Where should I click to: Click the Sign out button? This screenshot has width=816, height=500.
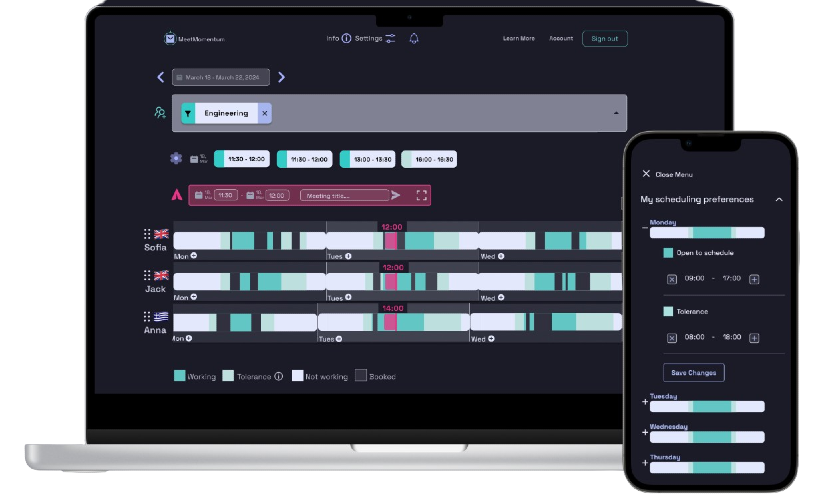pyautogui.click(x=605, y=39)
